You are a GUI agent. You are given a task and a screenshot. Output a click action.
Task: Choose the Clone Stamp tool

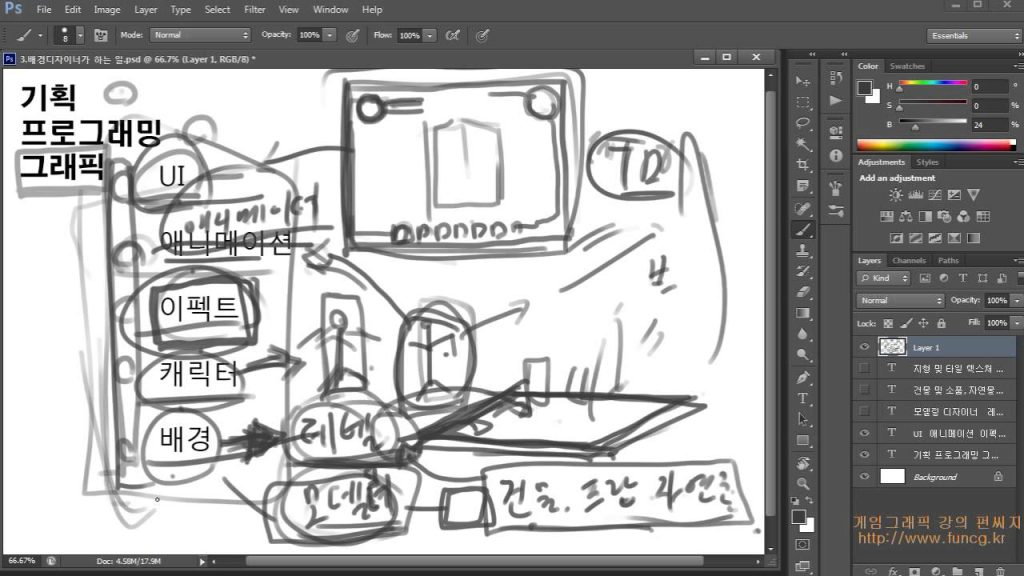pyautogui.click(x=802, y=250)
